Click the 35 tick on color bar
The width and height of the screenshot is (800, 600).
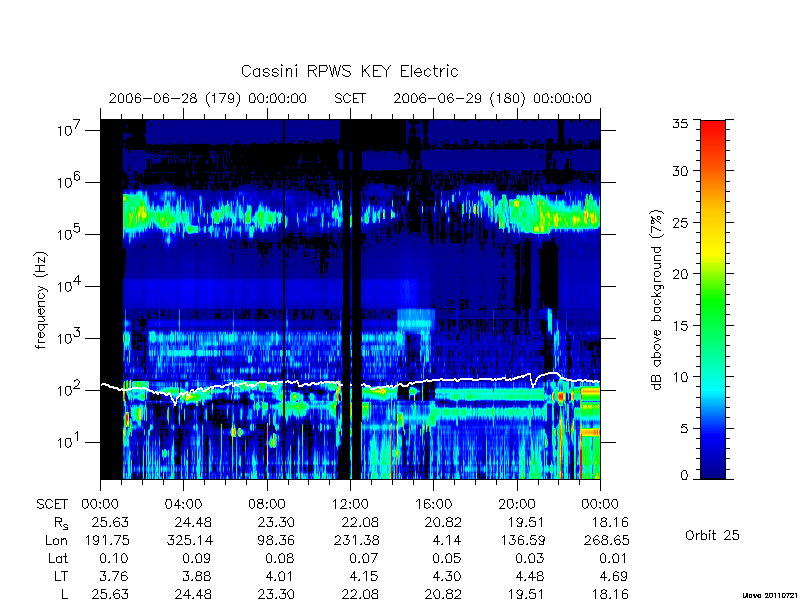point(680,124)
